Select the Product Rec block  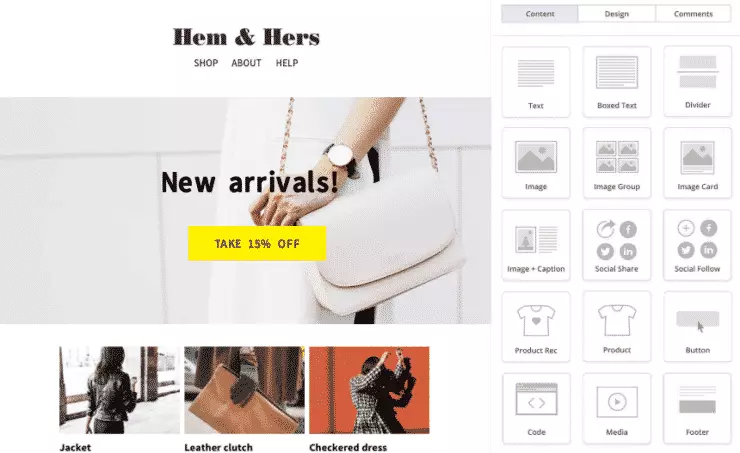(536, 327)
